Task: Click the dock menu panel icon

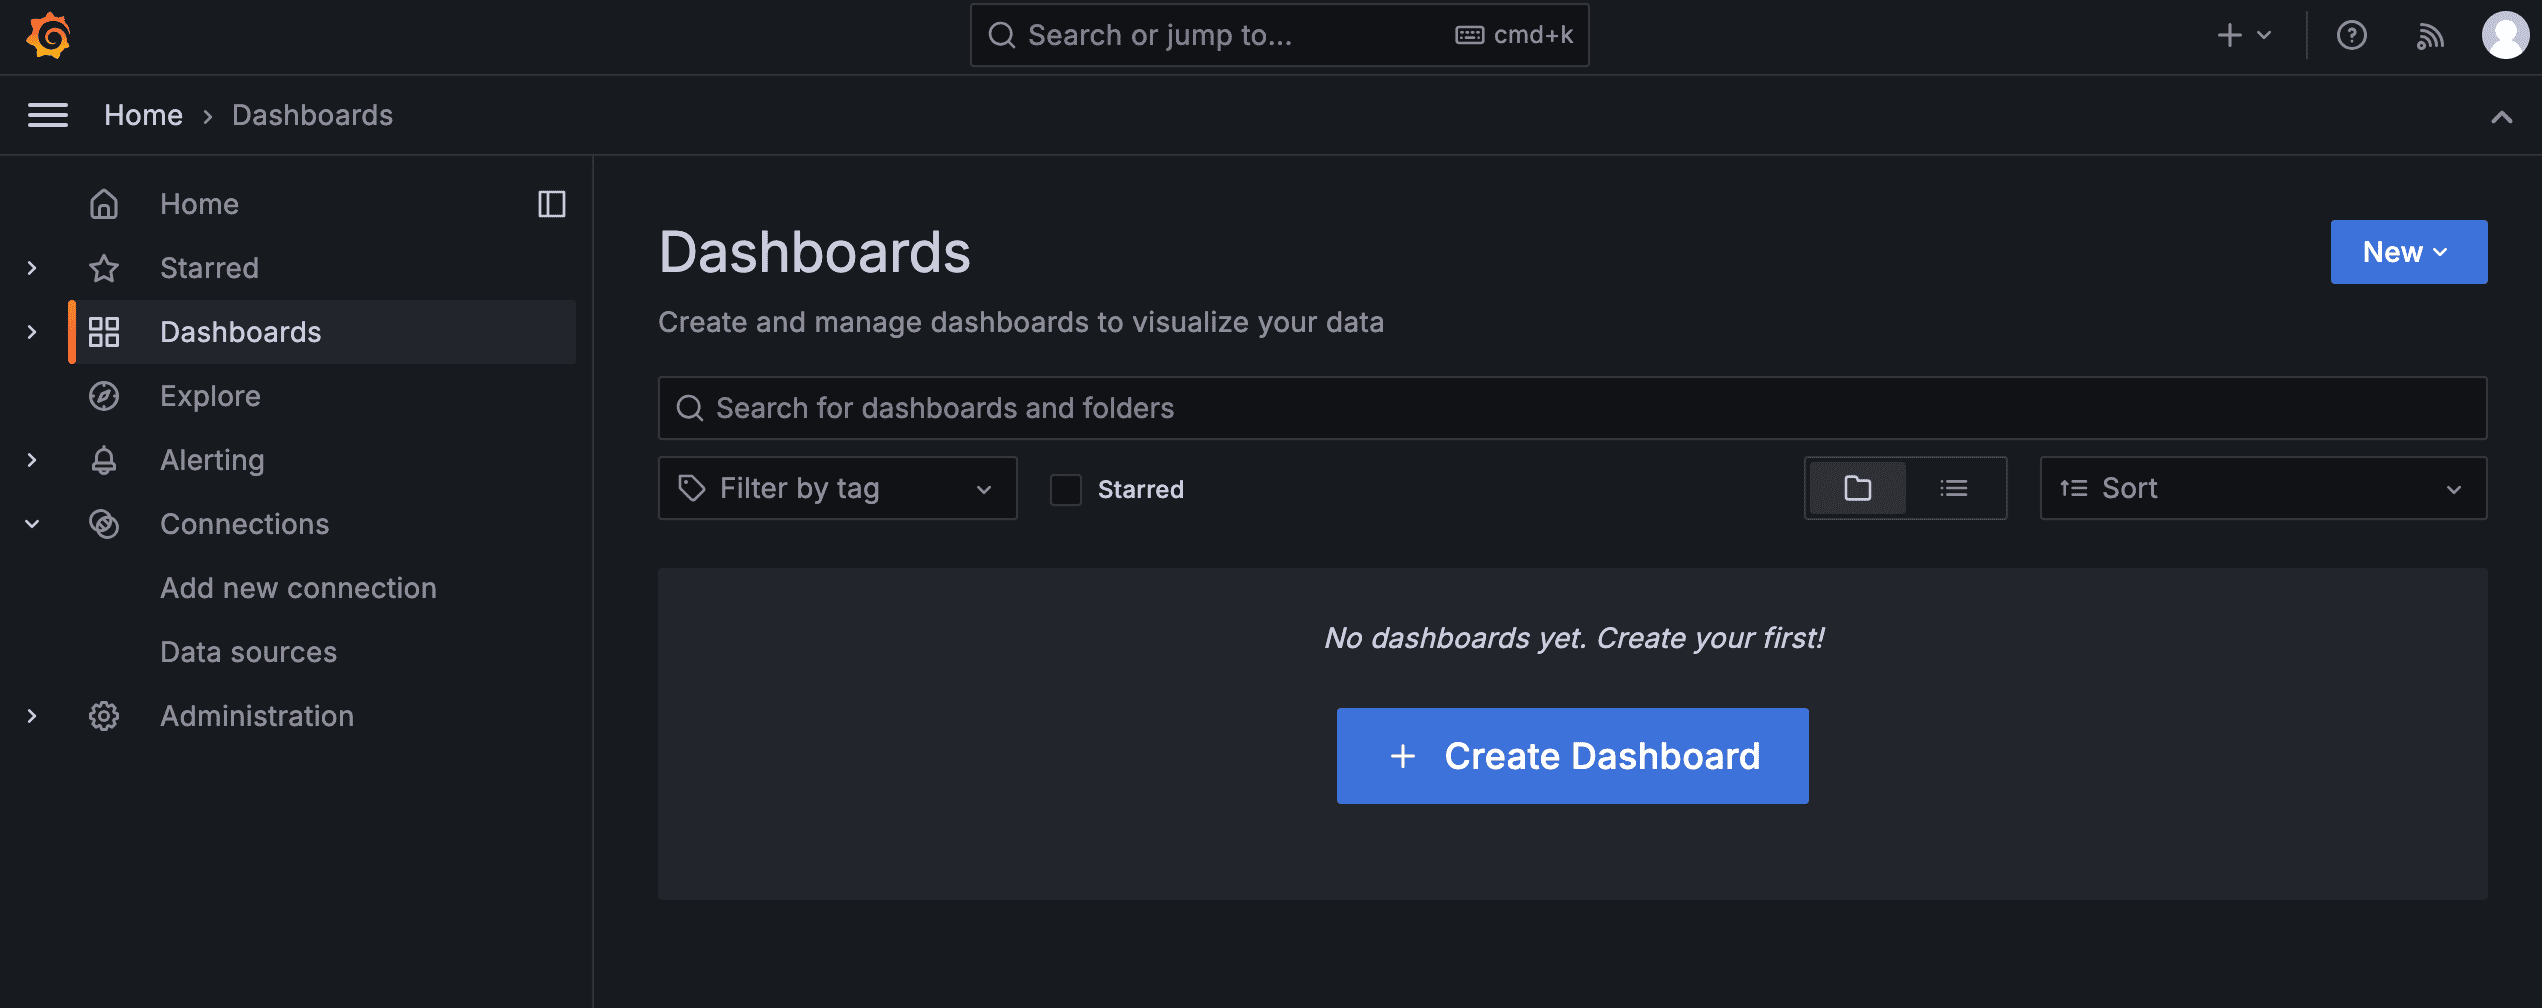Action: 551,204
